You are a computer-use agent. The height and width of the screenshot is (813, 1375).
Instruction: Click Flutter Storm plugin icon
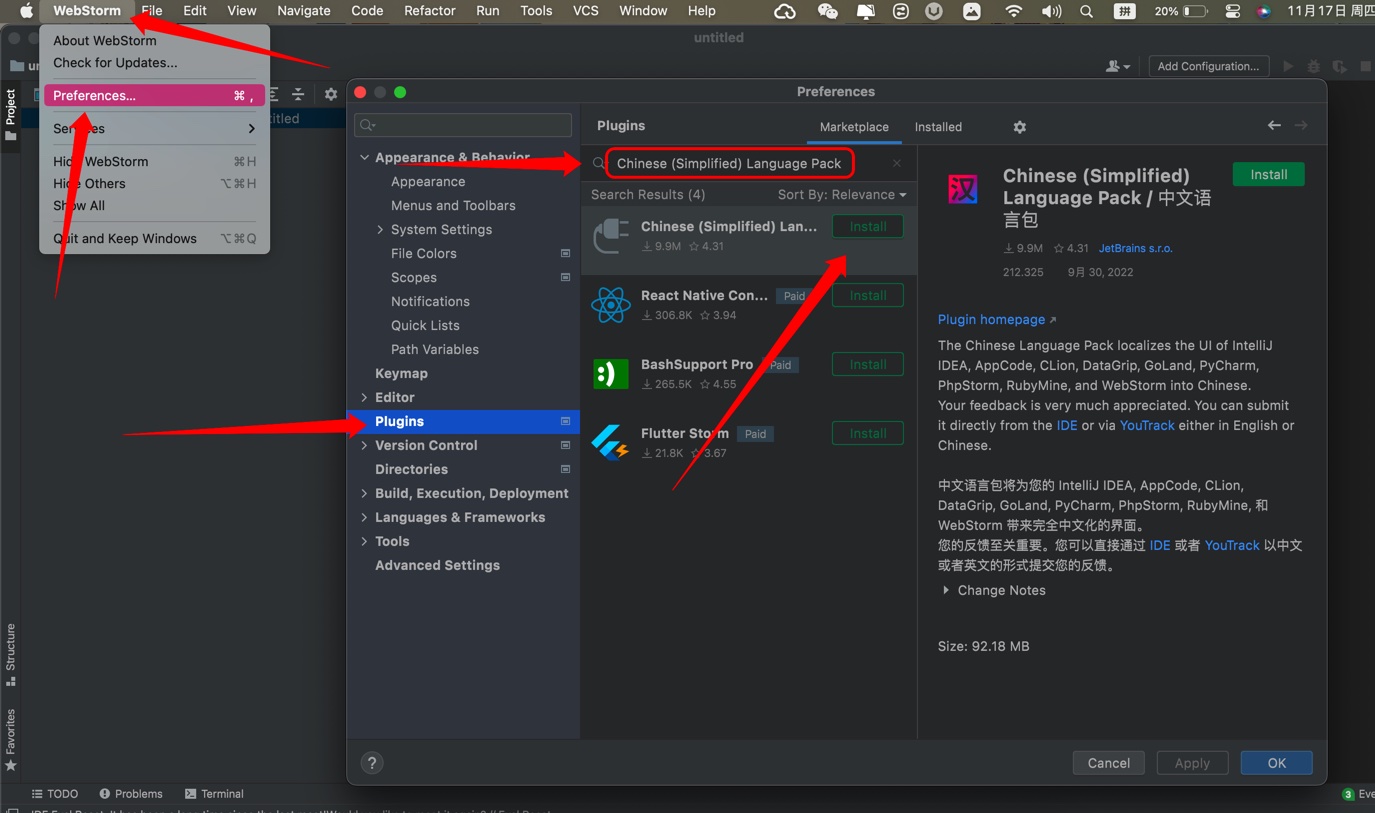610,443
